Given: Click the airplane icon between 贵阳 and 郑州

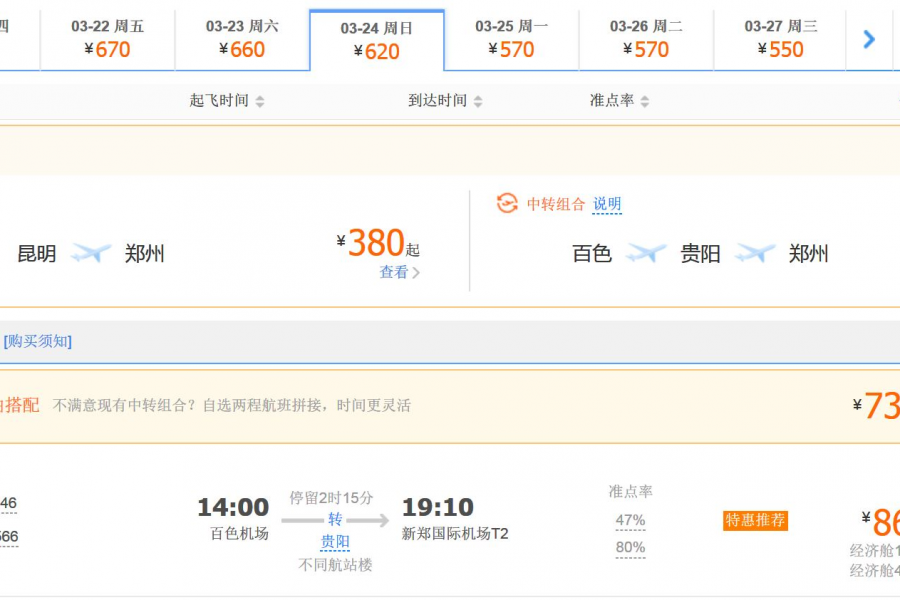Looking at the screenshot, I should click(755, 253).
